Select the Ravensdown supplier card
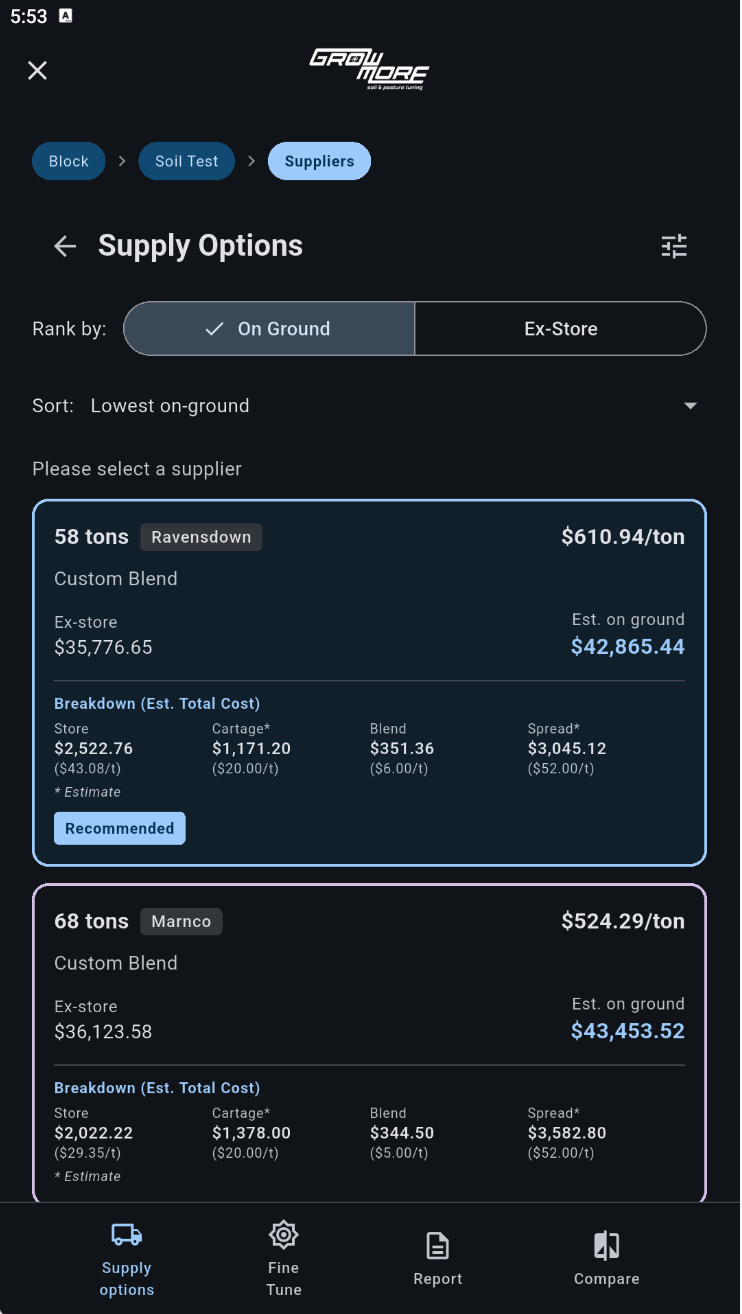Image resolution: width=742 pixels, height=1314 pixels. click(370, 682)
